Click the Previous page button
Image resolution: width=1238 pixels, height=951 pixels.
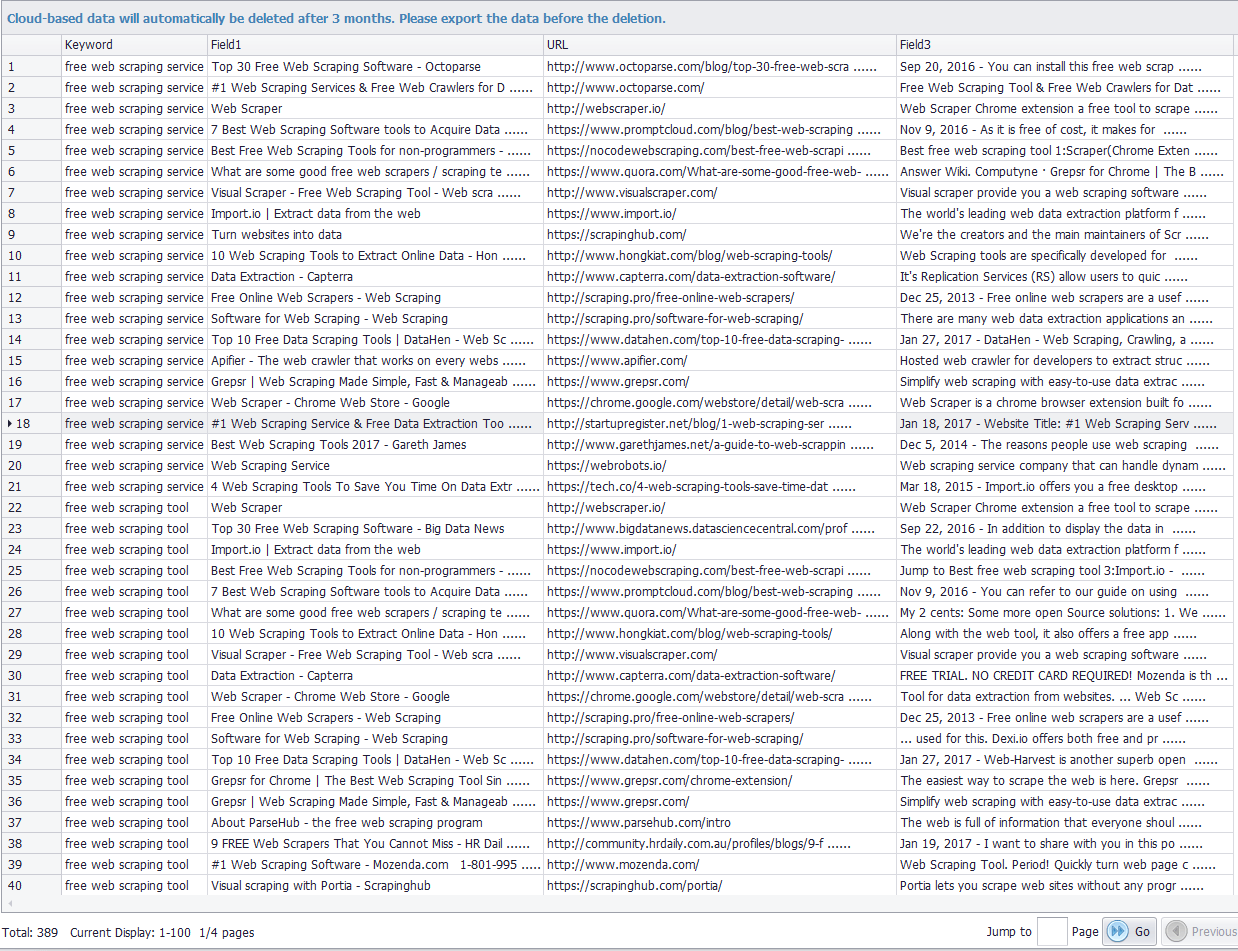[x=1201, y=931]
